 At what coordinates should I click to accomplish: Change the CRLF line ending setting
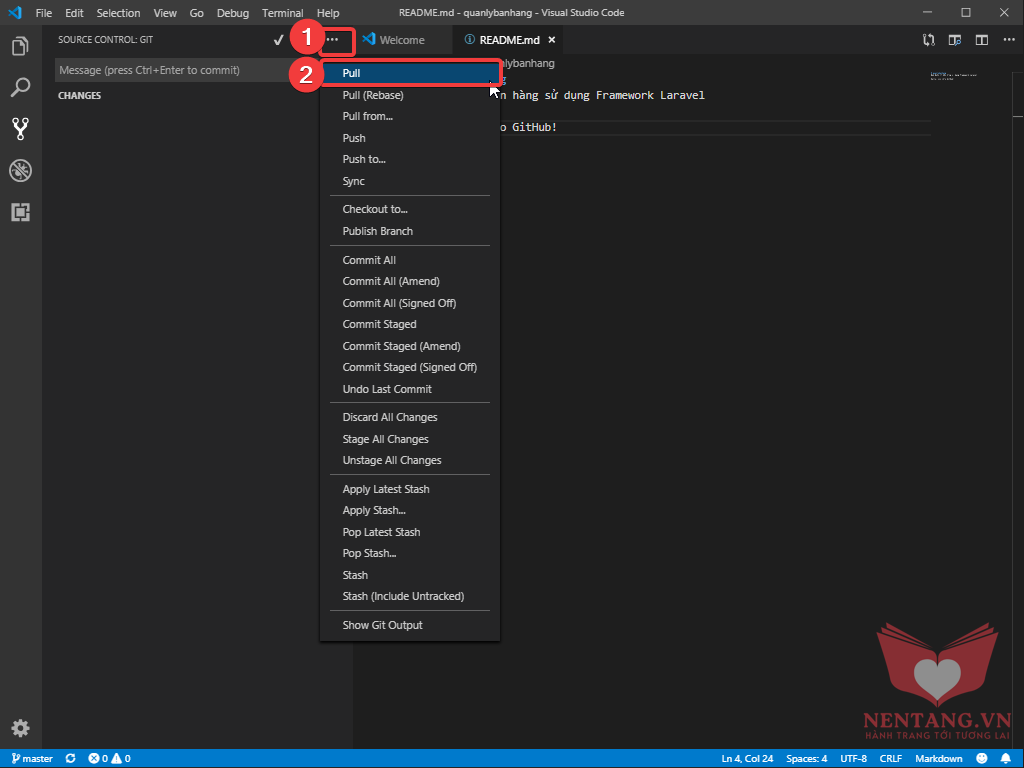(890, 759)
